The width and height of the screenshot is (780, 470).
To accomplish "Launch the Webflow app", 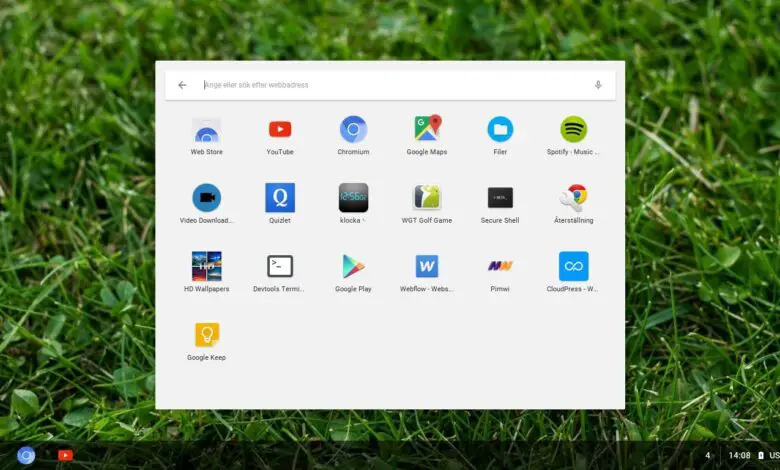I will (427, 266).
